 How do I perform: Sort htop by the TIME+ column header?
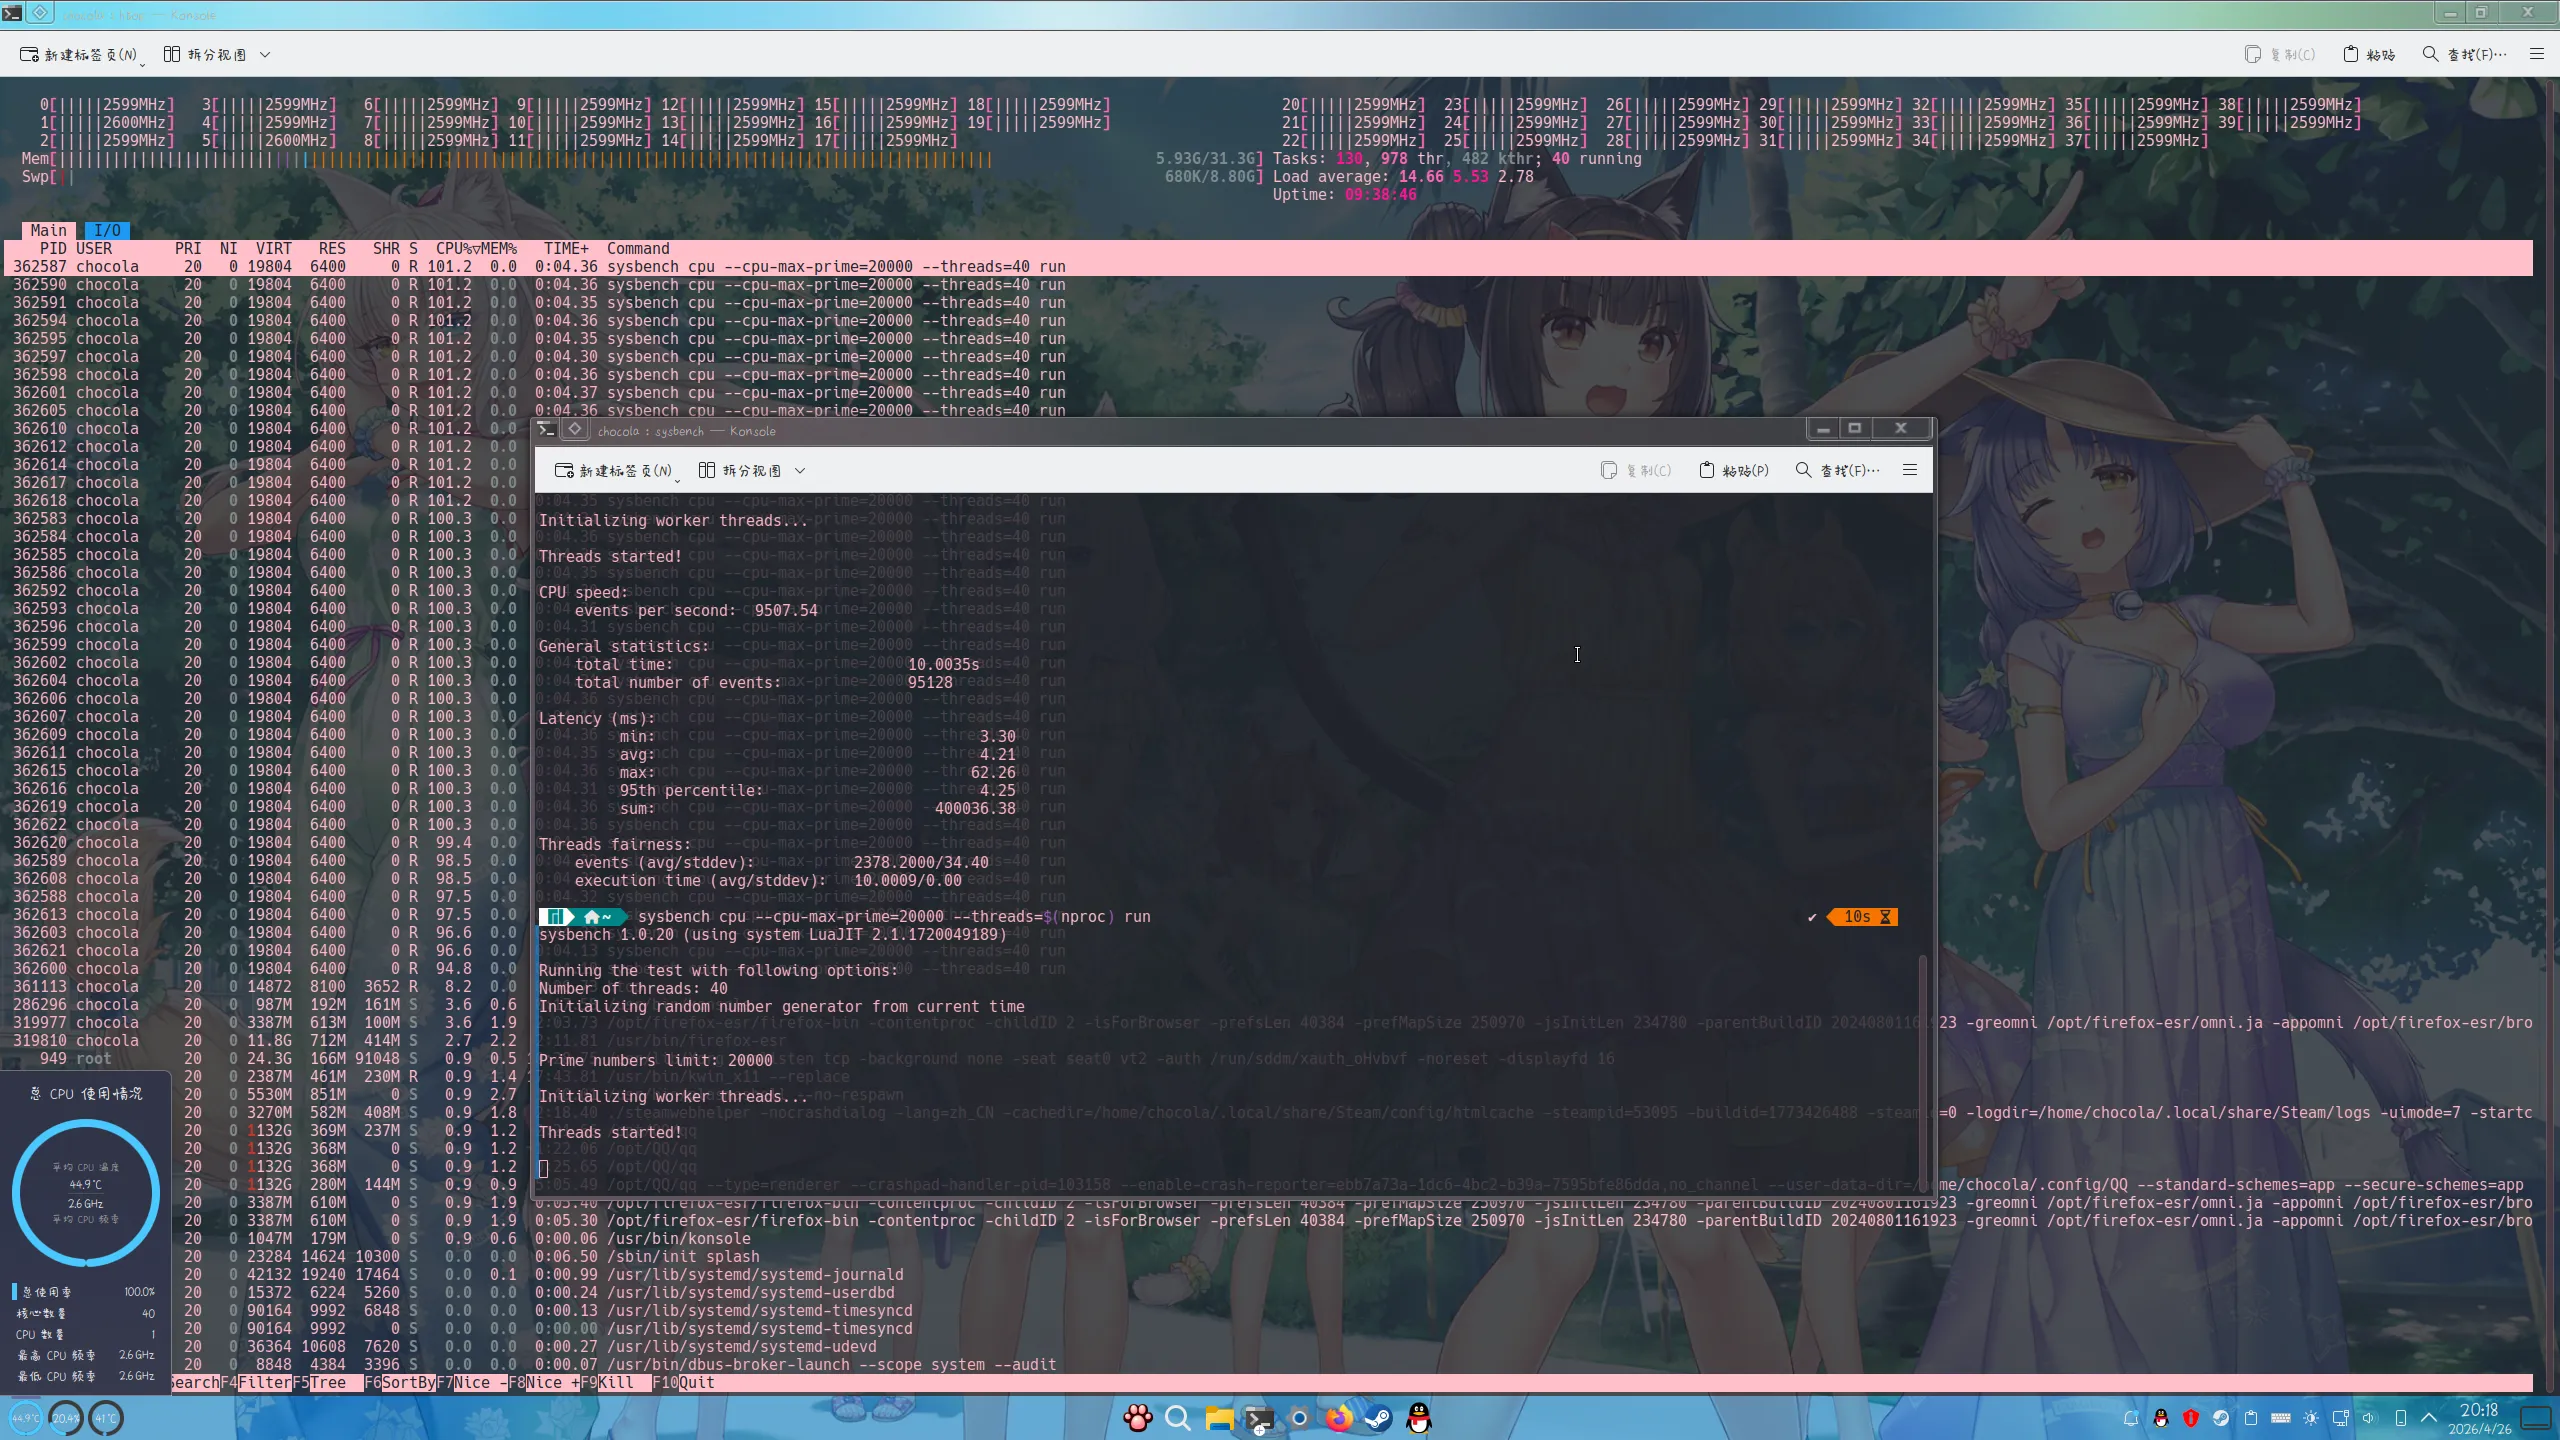pyautogui.click(x=566, y=249)
